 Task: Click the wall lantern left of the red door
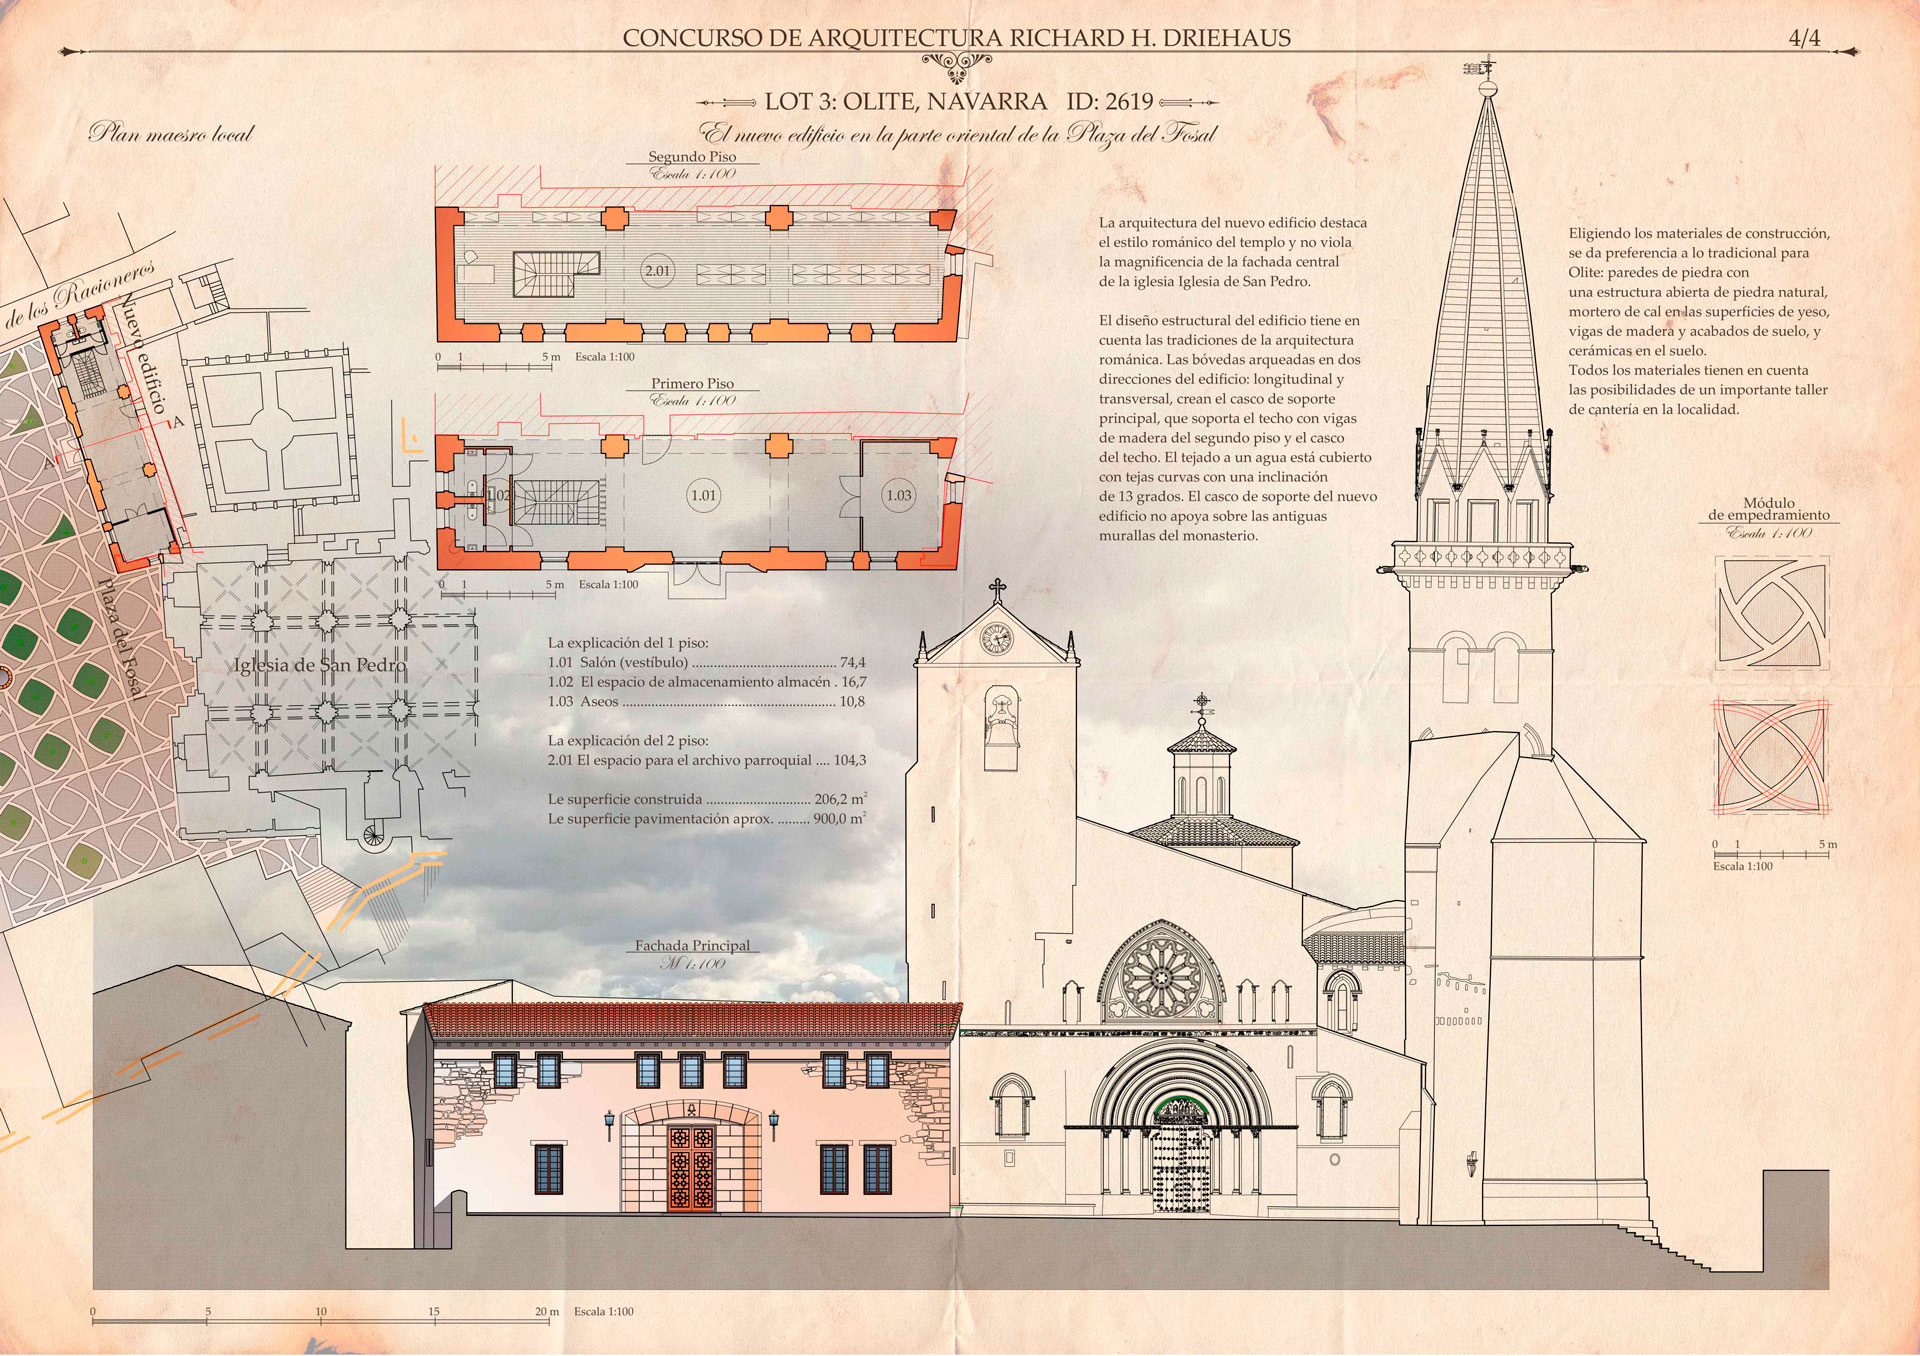[609, 1124]
